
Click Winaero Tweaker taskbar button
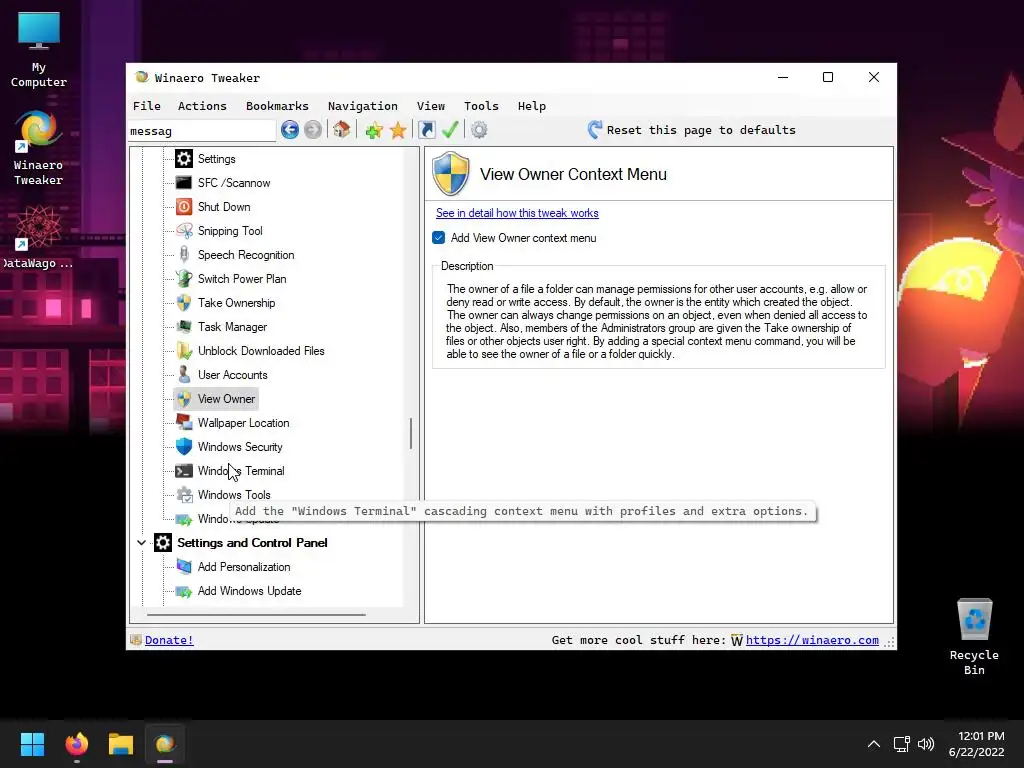pyautogui.click(x=165, y=744)
